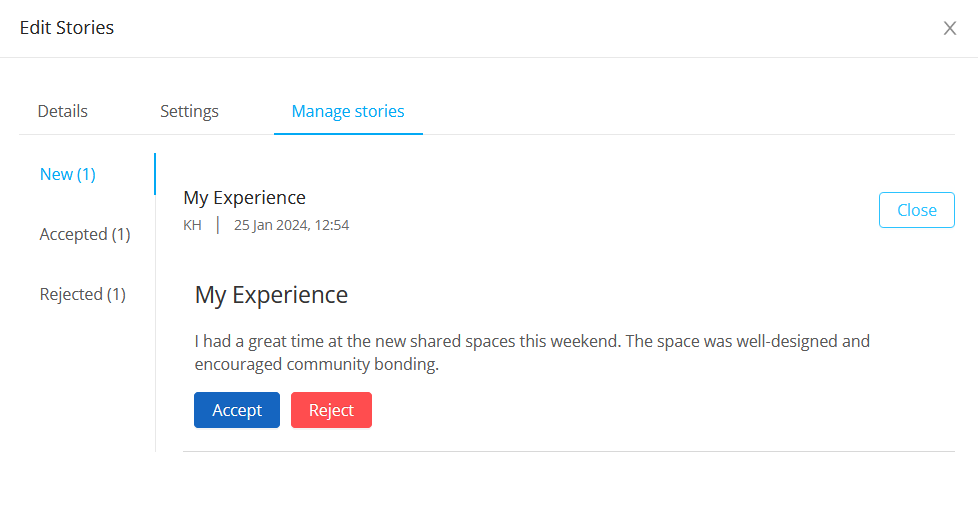Switch to the Details tab
978x528 pixels.
click(62, 111)
